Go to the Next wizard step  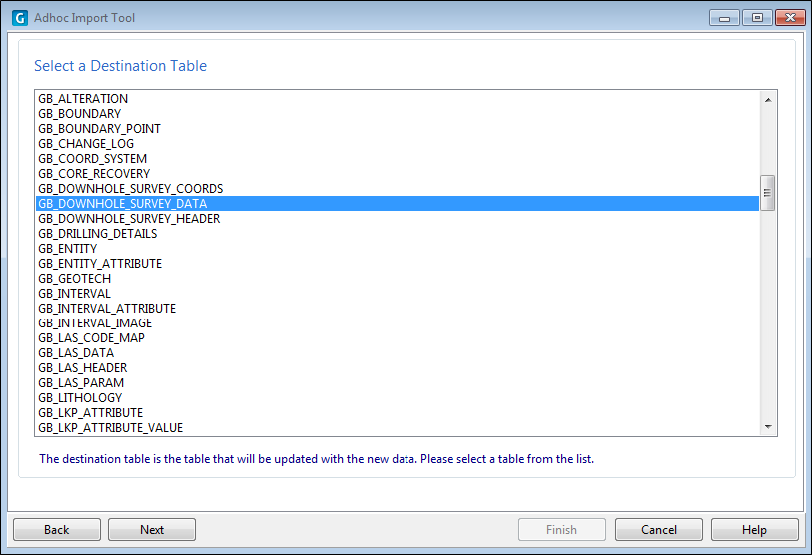[x=152, y=530]
